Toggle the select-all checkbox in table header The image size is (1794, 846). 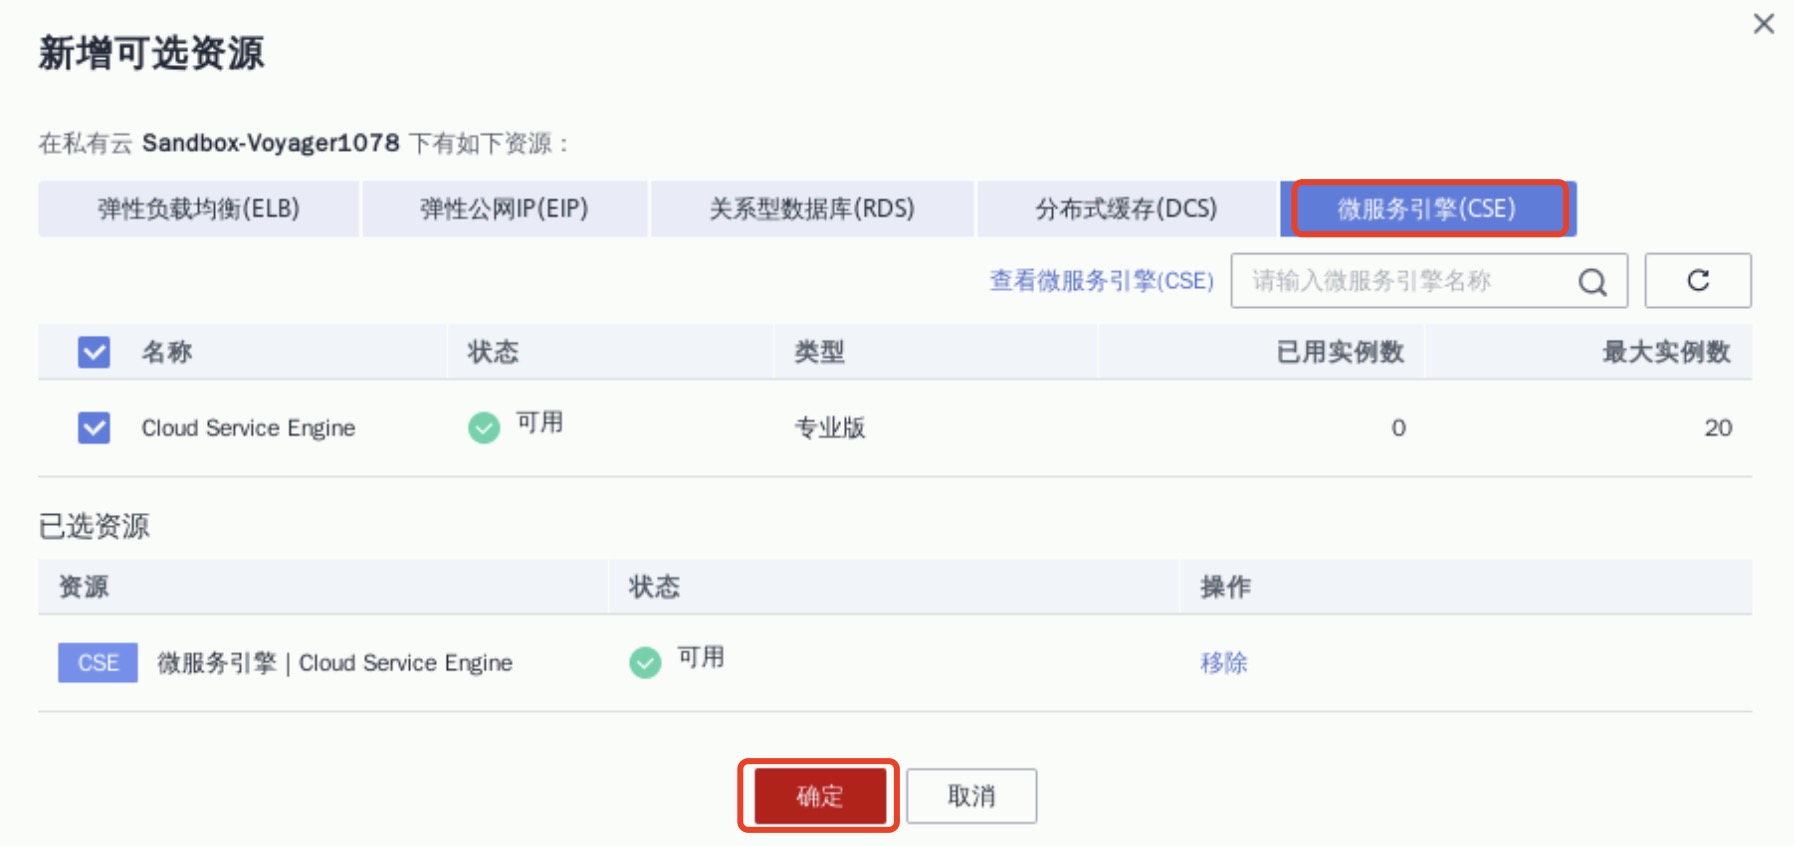(x=94, y=352)
